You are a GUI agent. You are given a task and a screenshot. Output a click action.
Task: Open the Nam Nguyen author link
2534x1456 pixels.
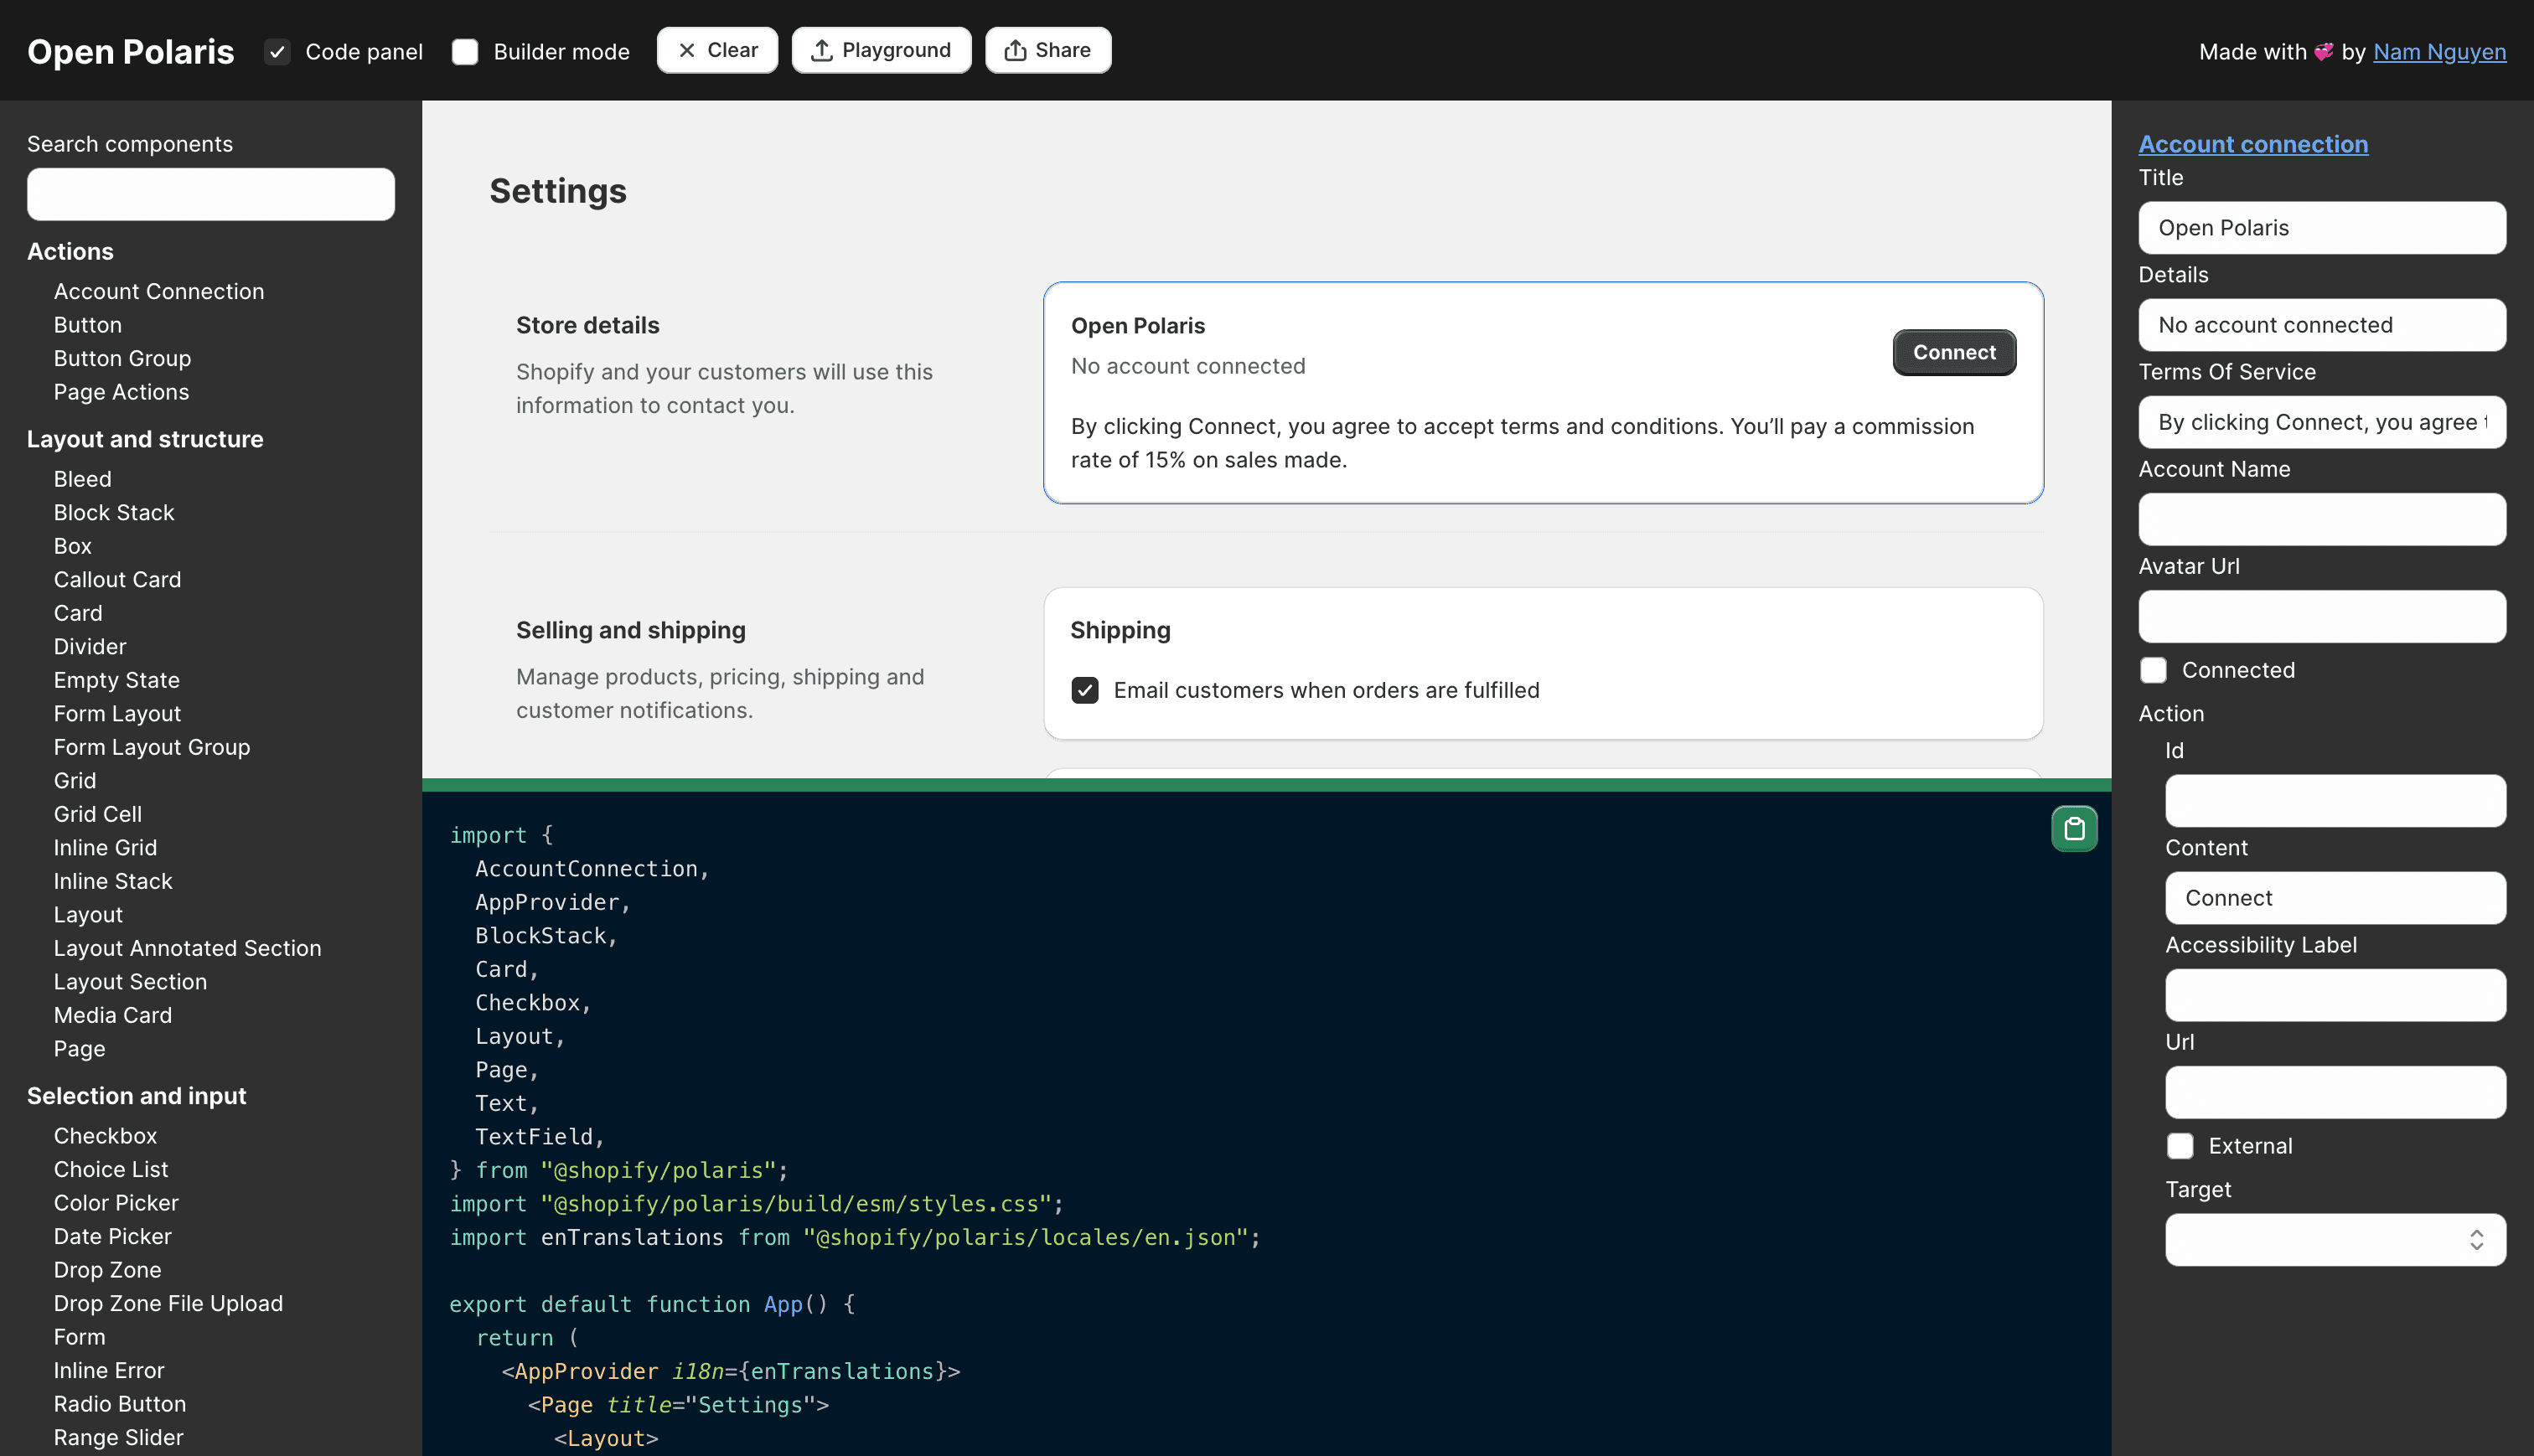point(2439,51)
